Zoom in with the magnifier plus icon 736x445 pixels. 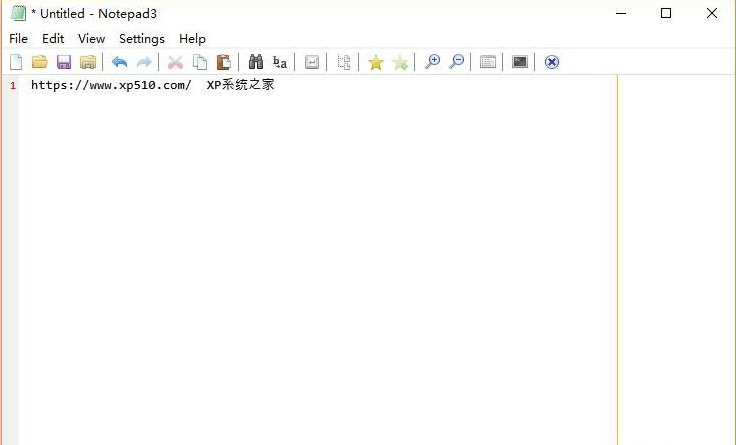432,61
